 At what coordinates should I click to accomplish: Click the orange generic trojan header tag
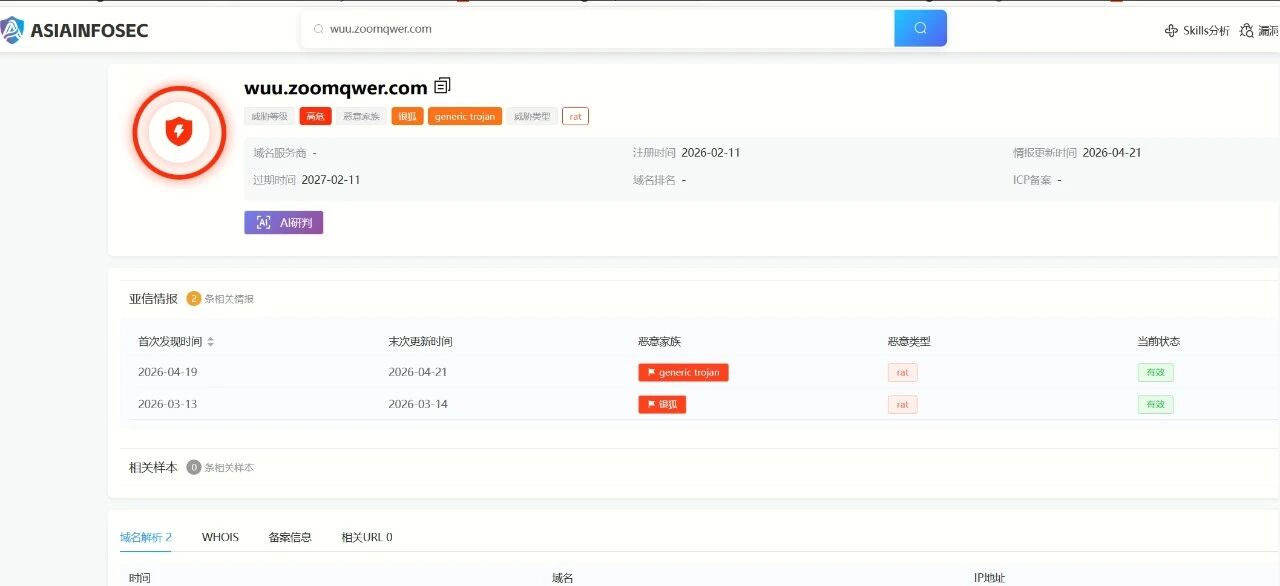(465, 116)
